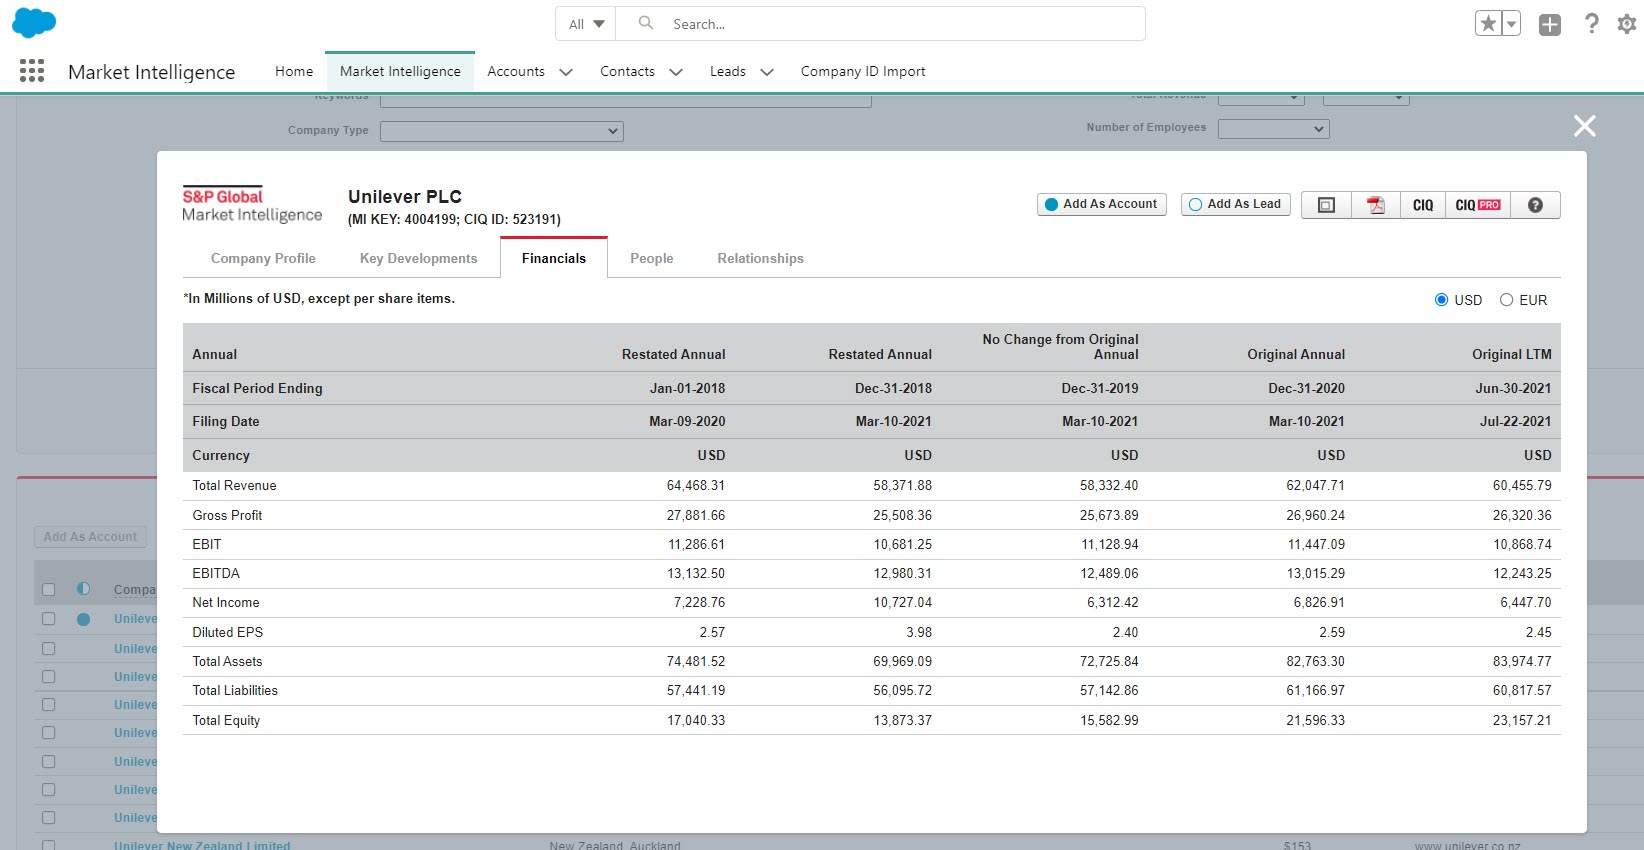Viewport: 1644px width, 850px height.
Task: Click the EBITDA value 13,015.29
Action: 1315,573
